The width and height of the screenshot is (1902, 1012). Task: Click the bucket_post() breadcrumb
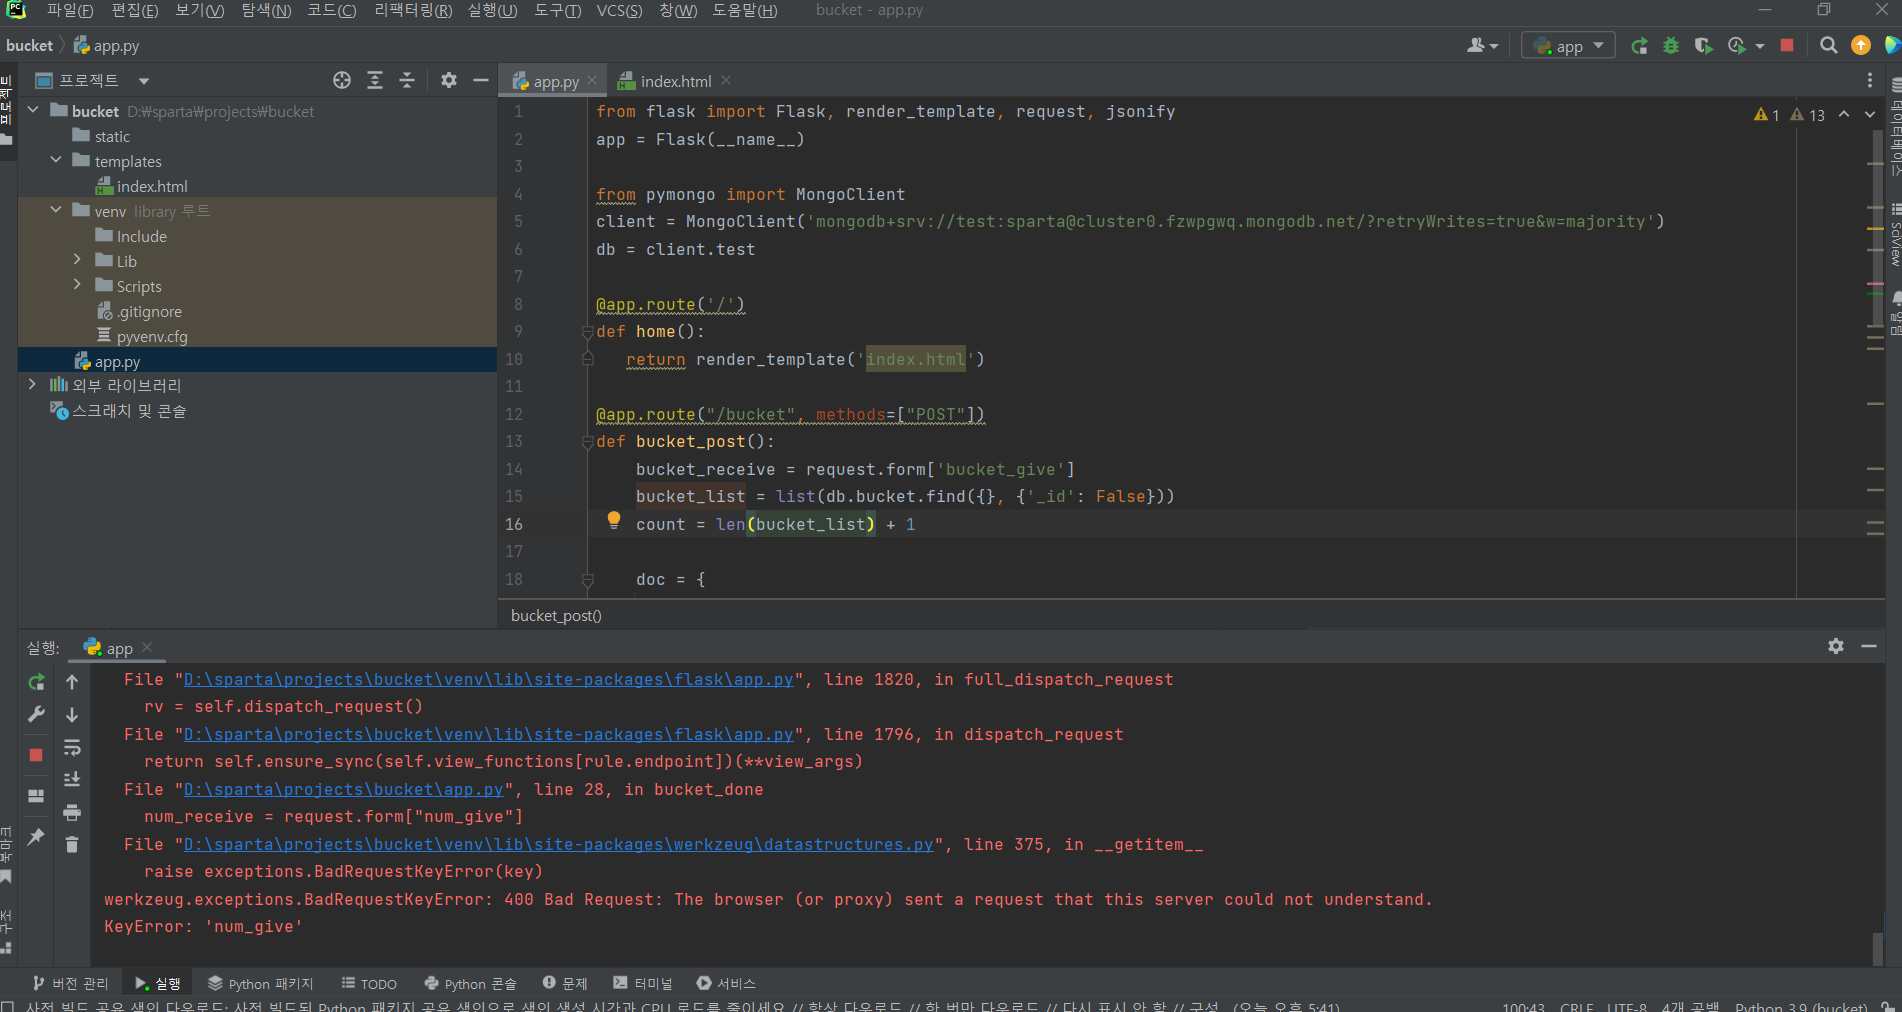[x=556, y=616]
